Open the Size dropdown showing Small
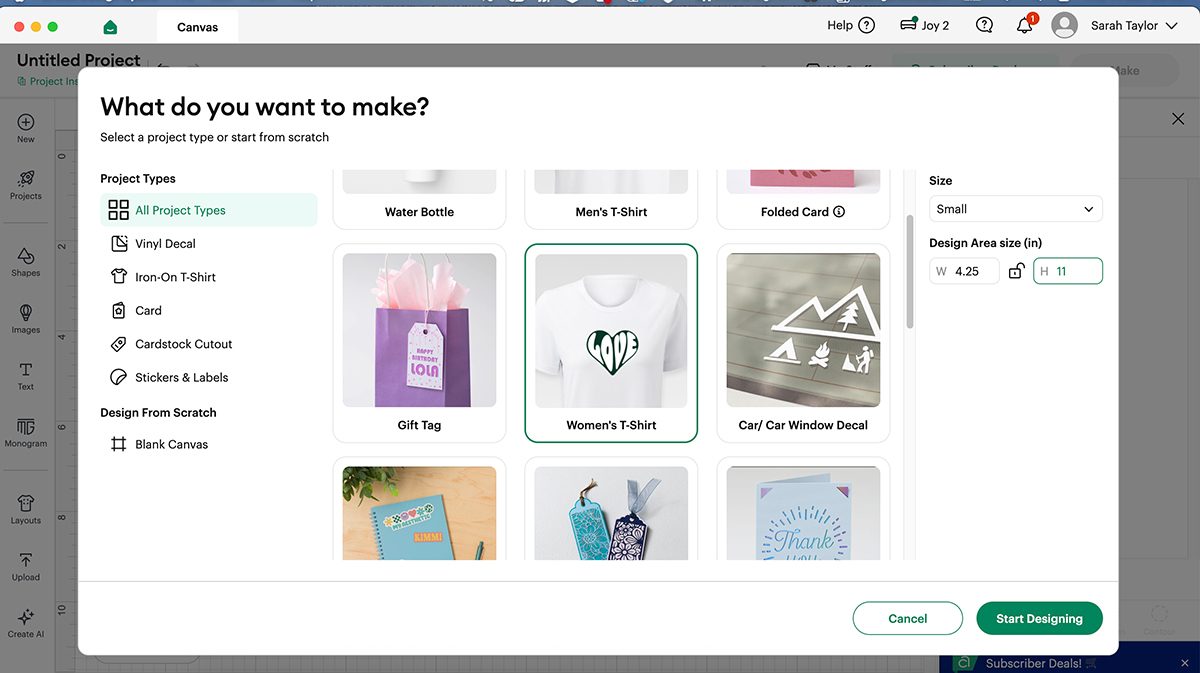 pos(1015,209)
